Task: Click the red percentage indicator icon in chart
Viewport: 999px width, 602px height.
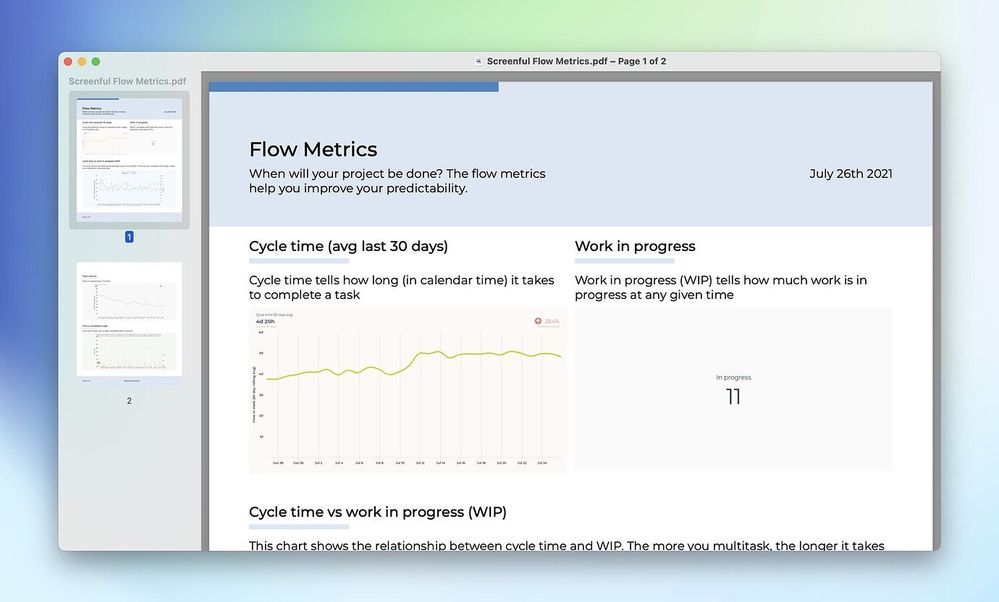Action: click(x=538, y=321)
